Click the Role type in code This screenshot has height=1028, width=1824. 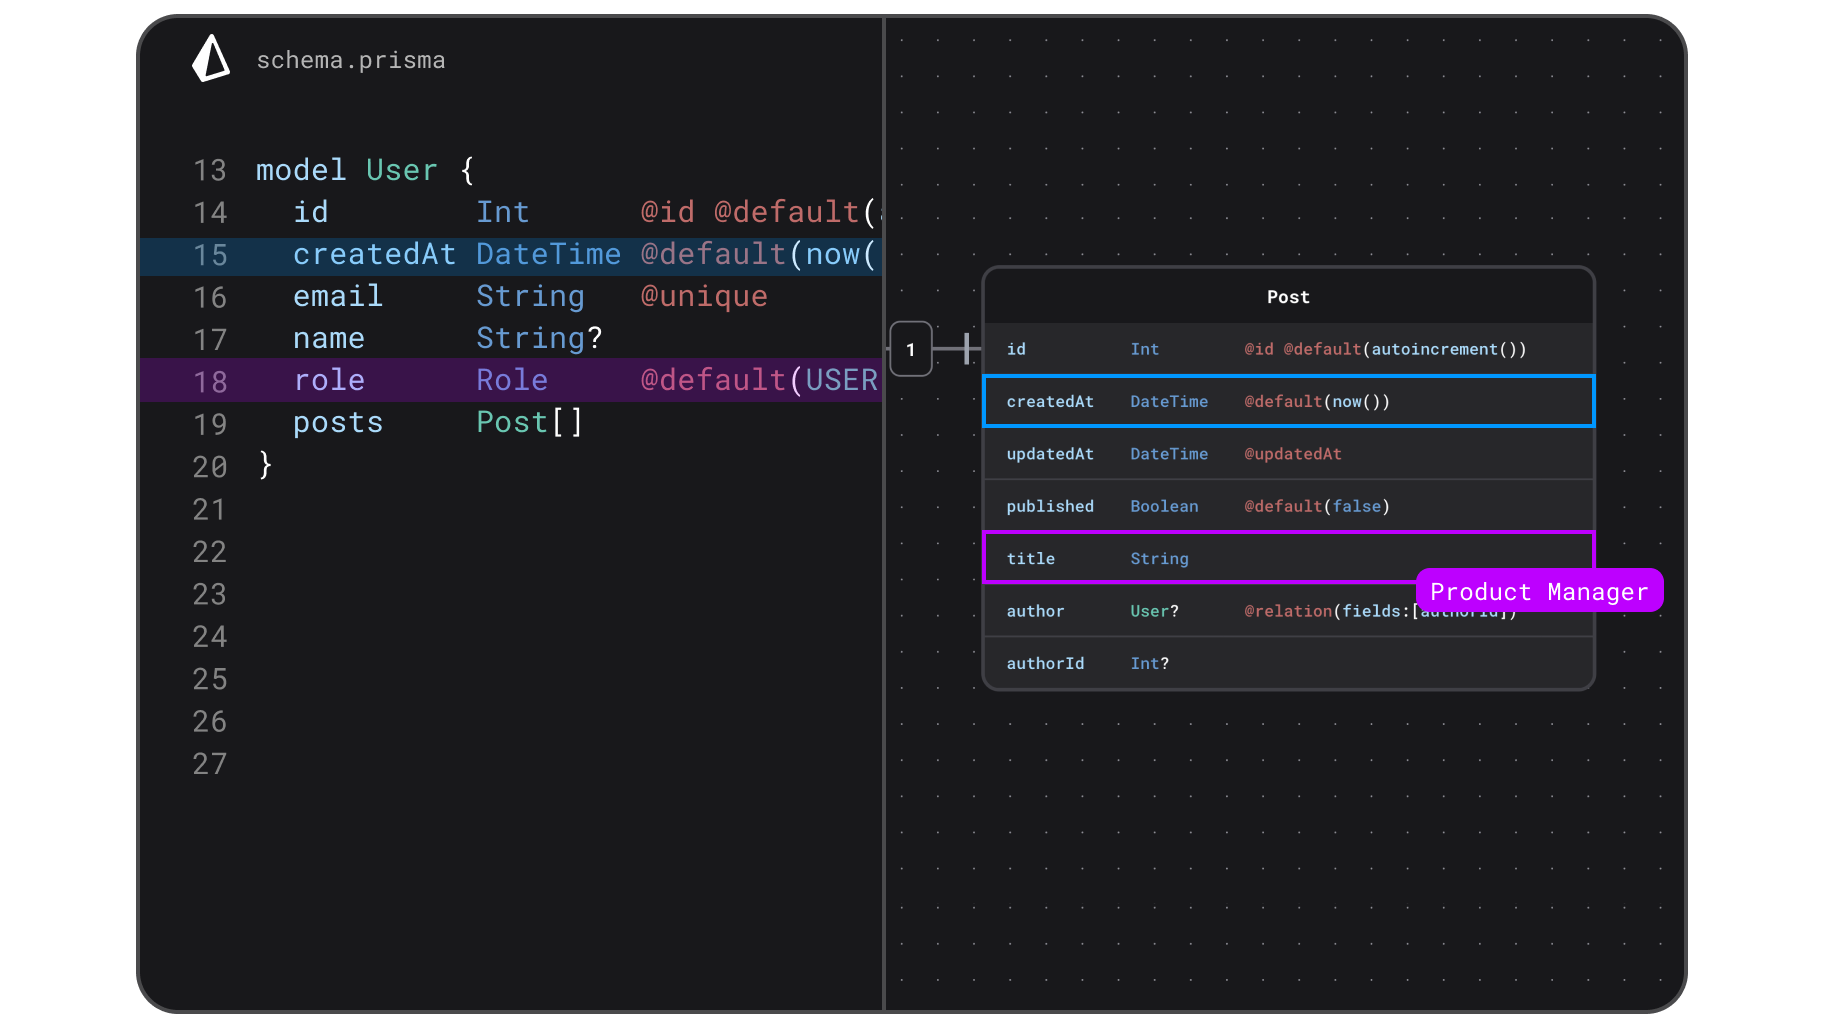(x=512, y=380)
